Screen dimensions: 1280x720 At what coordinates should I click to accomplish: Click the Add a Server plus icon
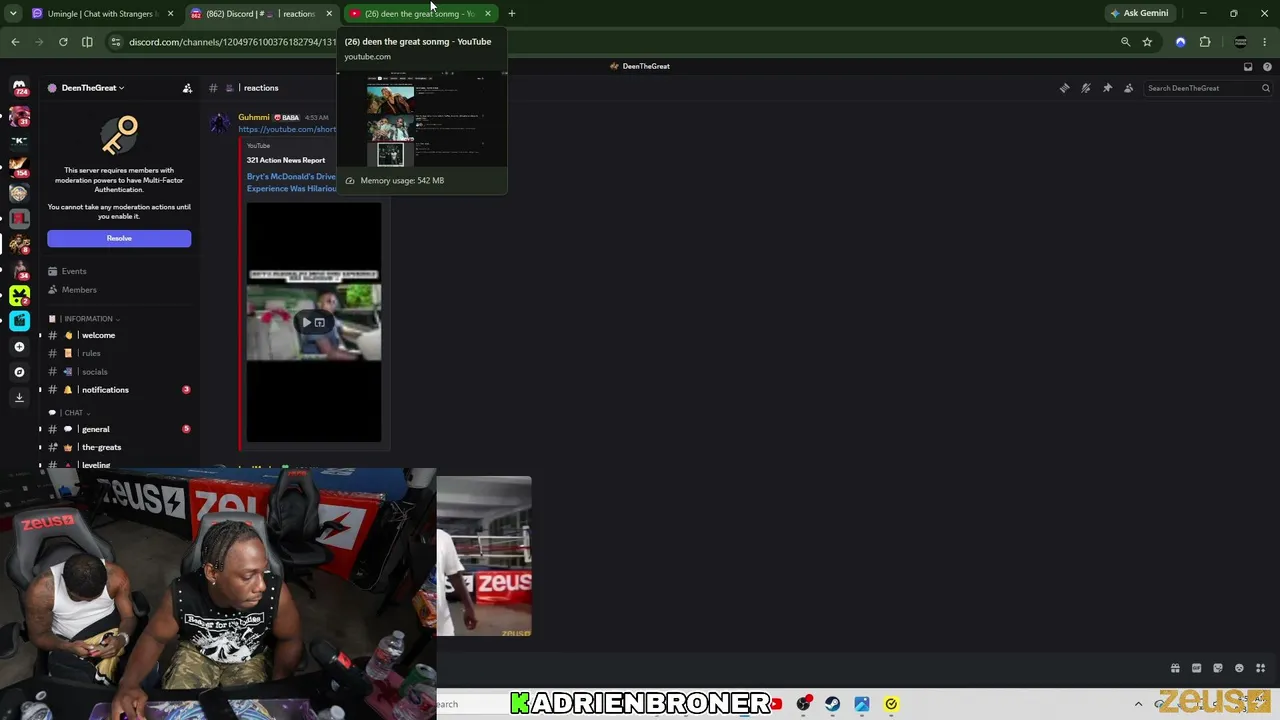click(19, 347)
